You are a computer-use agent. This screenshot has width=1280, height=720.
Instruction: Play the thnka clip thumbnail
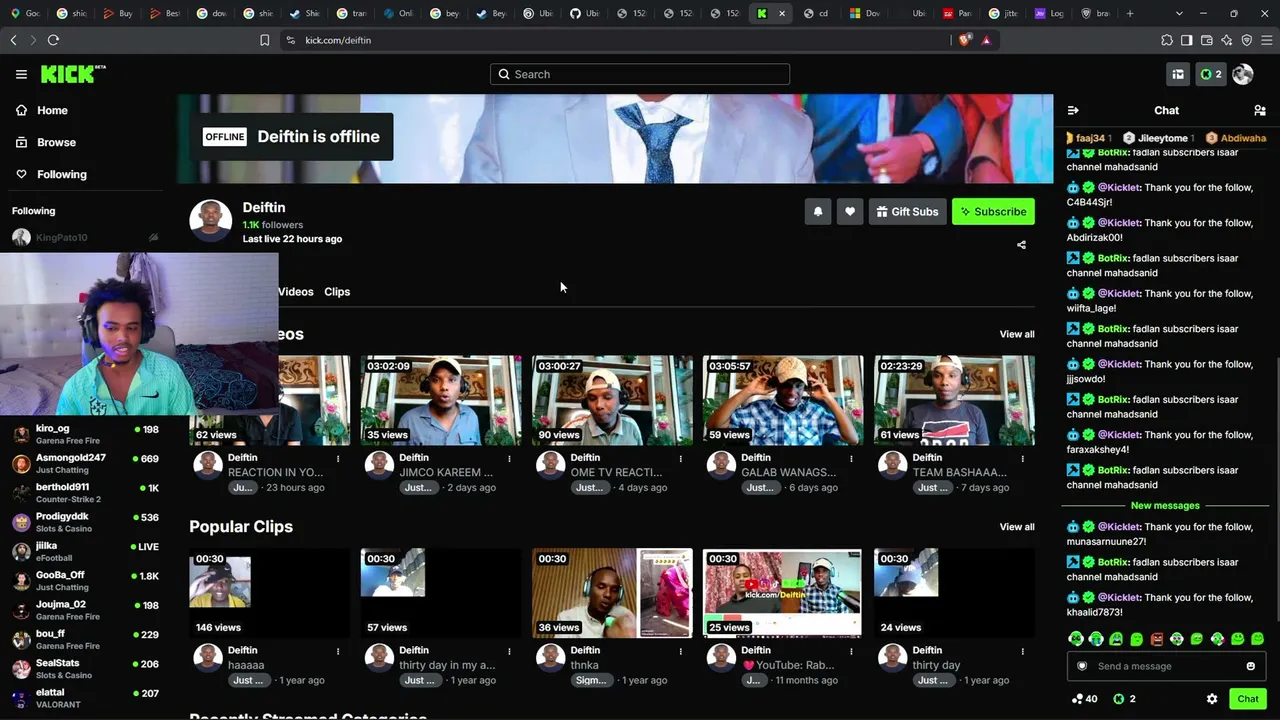[612, 593]
